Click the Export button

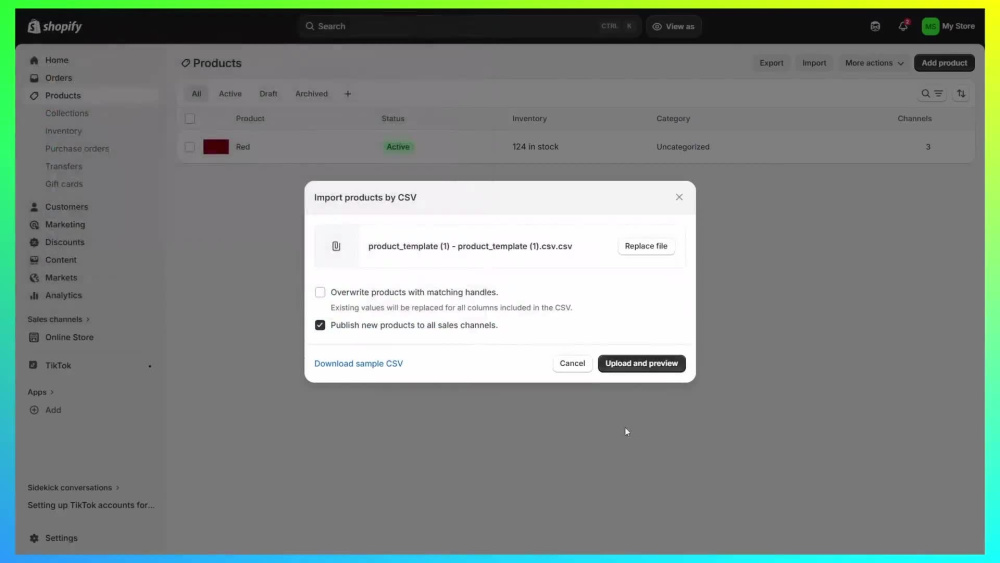pos(771,63)
